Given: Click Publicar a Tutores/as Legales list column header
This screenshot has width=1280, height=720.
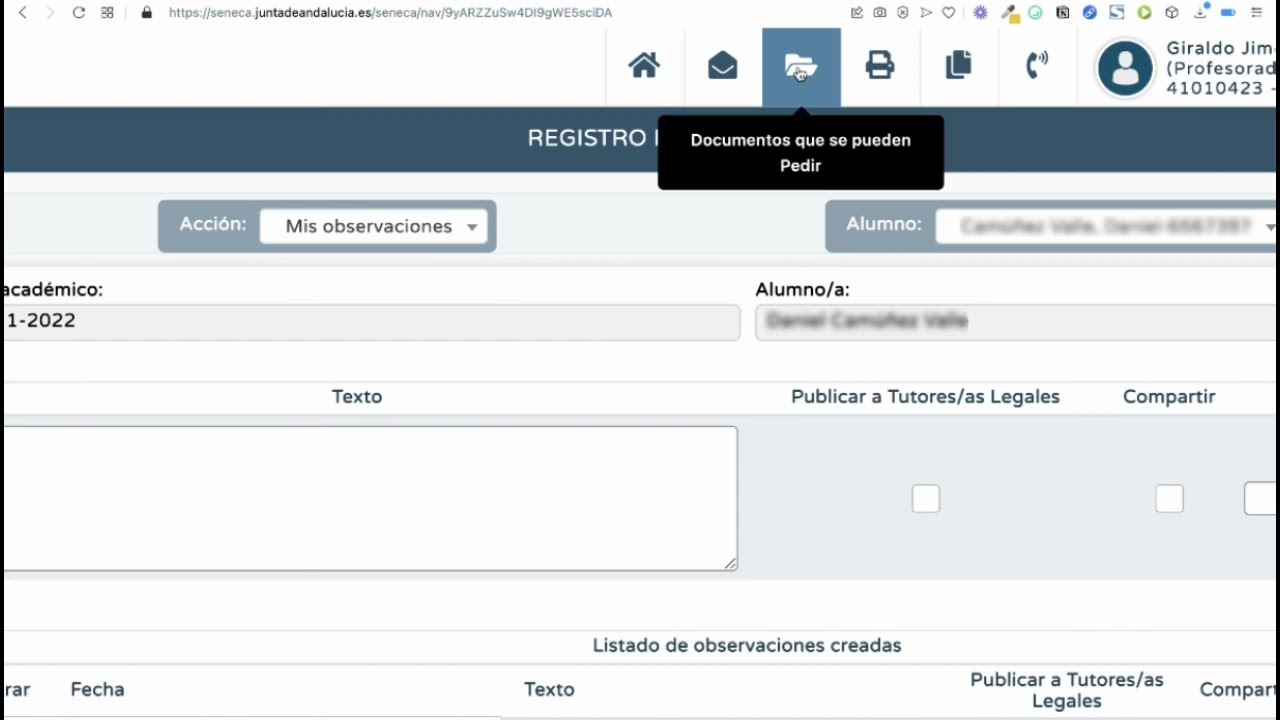Looking at the screenshot, I should (1067, 690).
